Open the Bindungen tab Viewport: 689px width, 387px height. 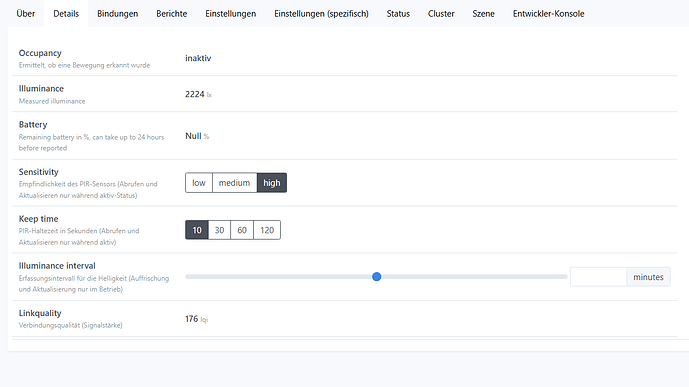117,14
